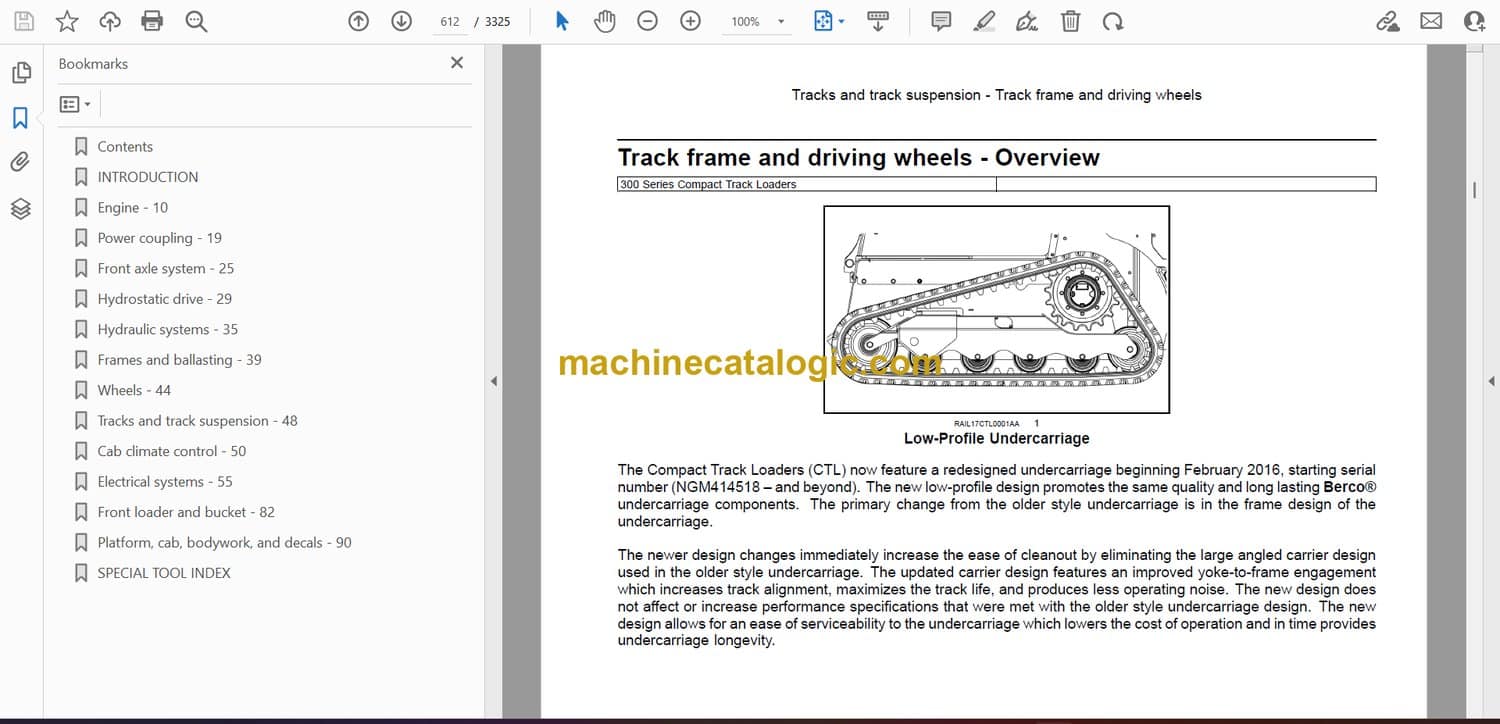Click the undercarriage diagram figure
This screenshot has width=1500, height=724.
(x=996, y=310)
